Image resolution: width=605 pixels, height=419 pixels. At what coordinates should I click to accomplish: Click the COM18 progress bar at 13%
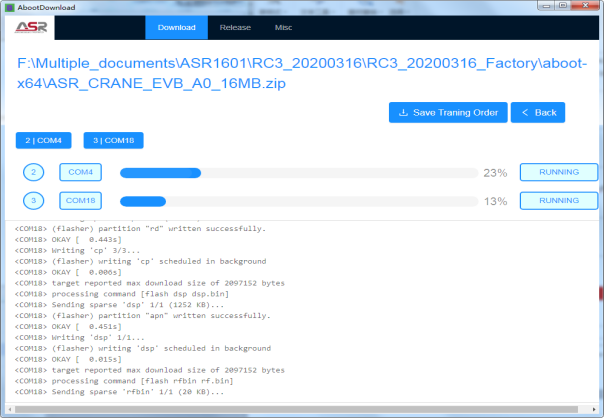tap(295, 201)
